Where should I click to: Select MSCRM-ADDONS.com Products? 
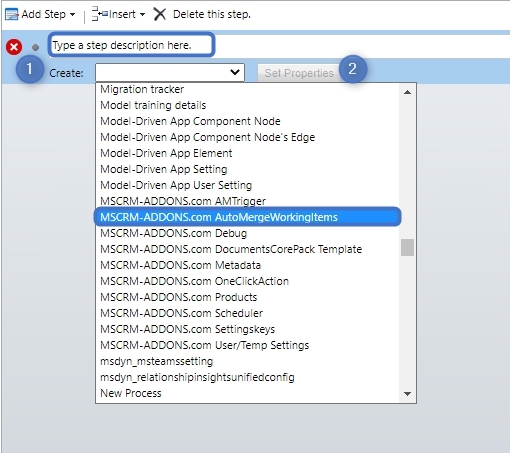(247, 297)
